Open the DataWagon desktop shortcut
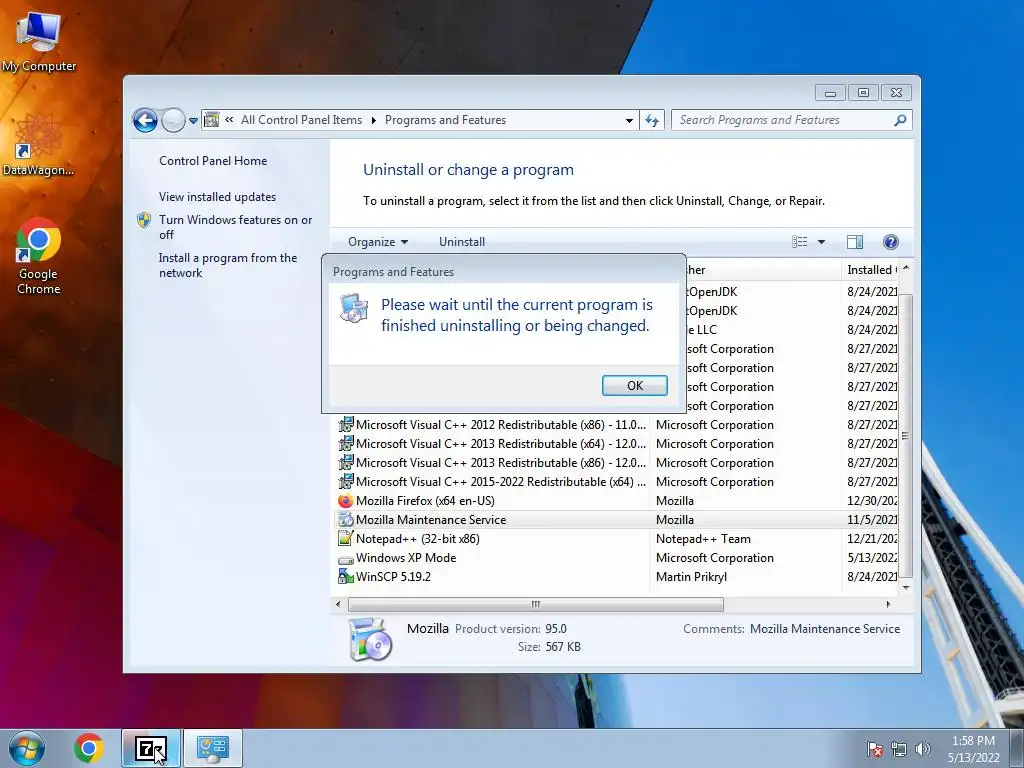Image resolution: width=1024 pixels, height=768 pixels. pos(39,145)
